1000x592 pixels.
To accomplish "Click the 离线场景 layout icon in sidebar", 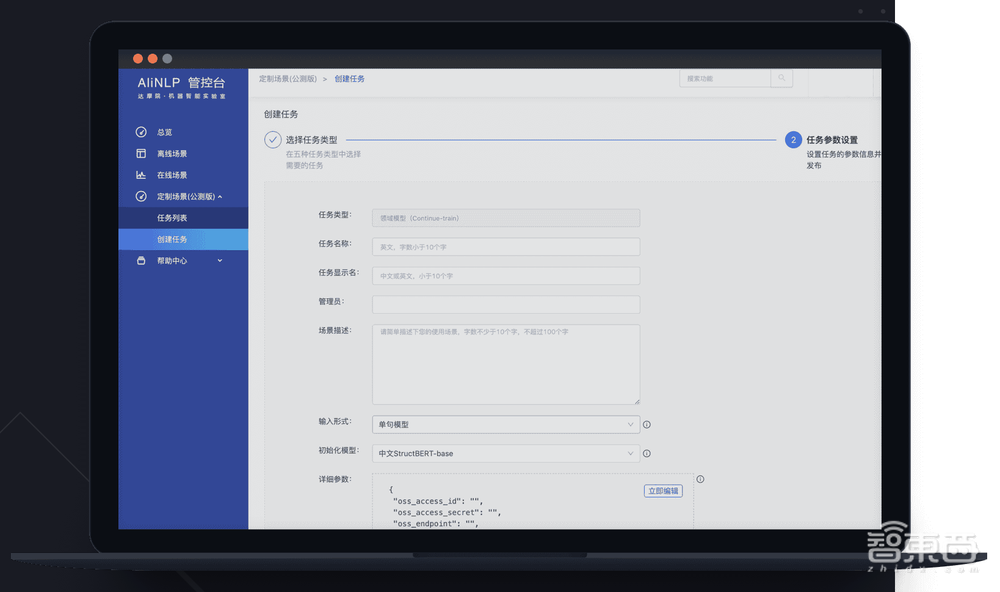I will click(x=141, y=154).
